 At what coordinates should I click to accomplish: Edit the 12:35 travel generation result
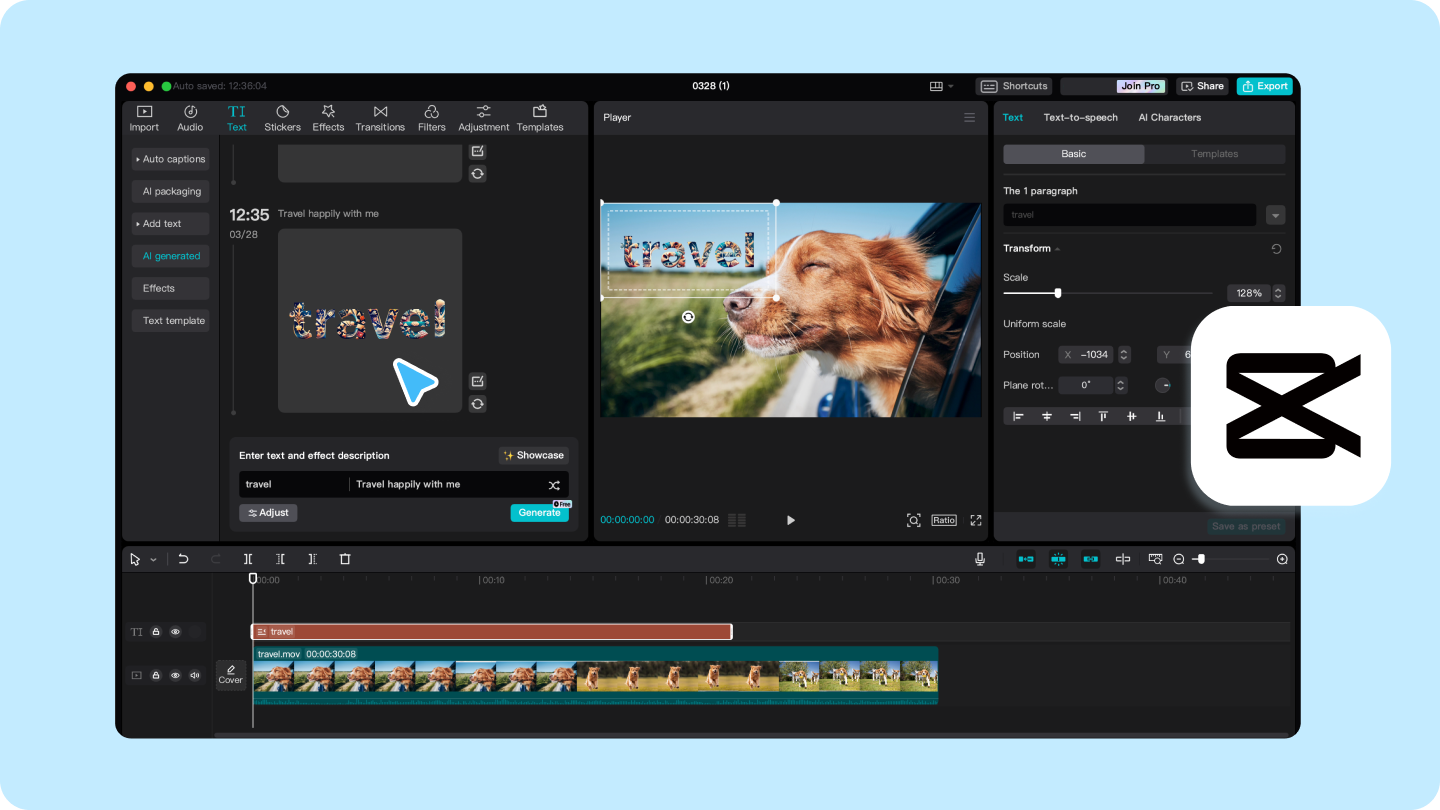478,381
